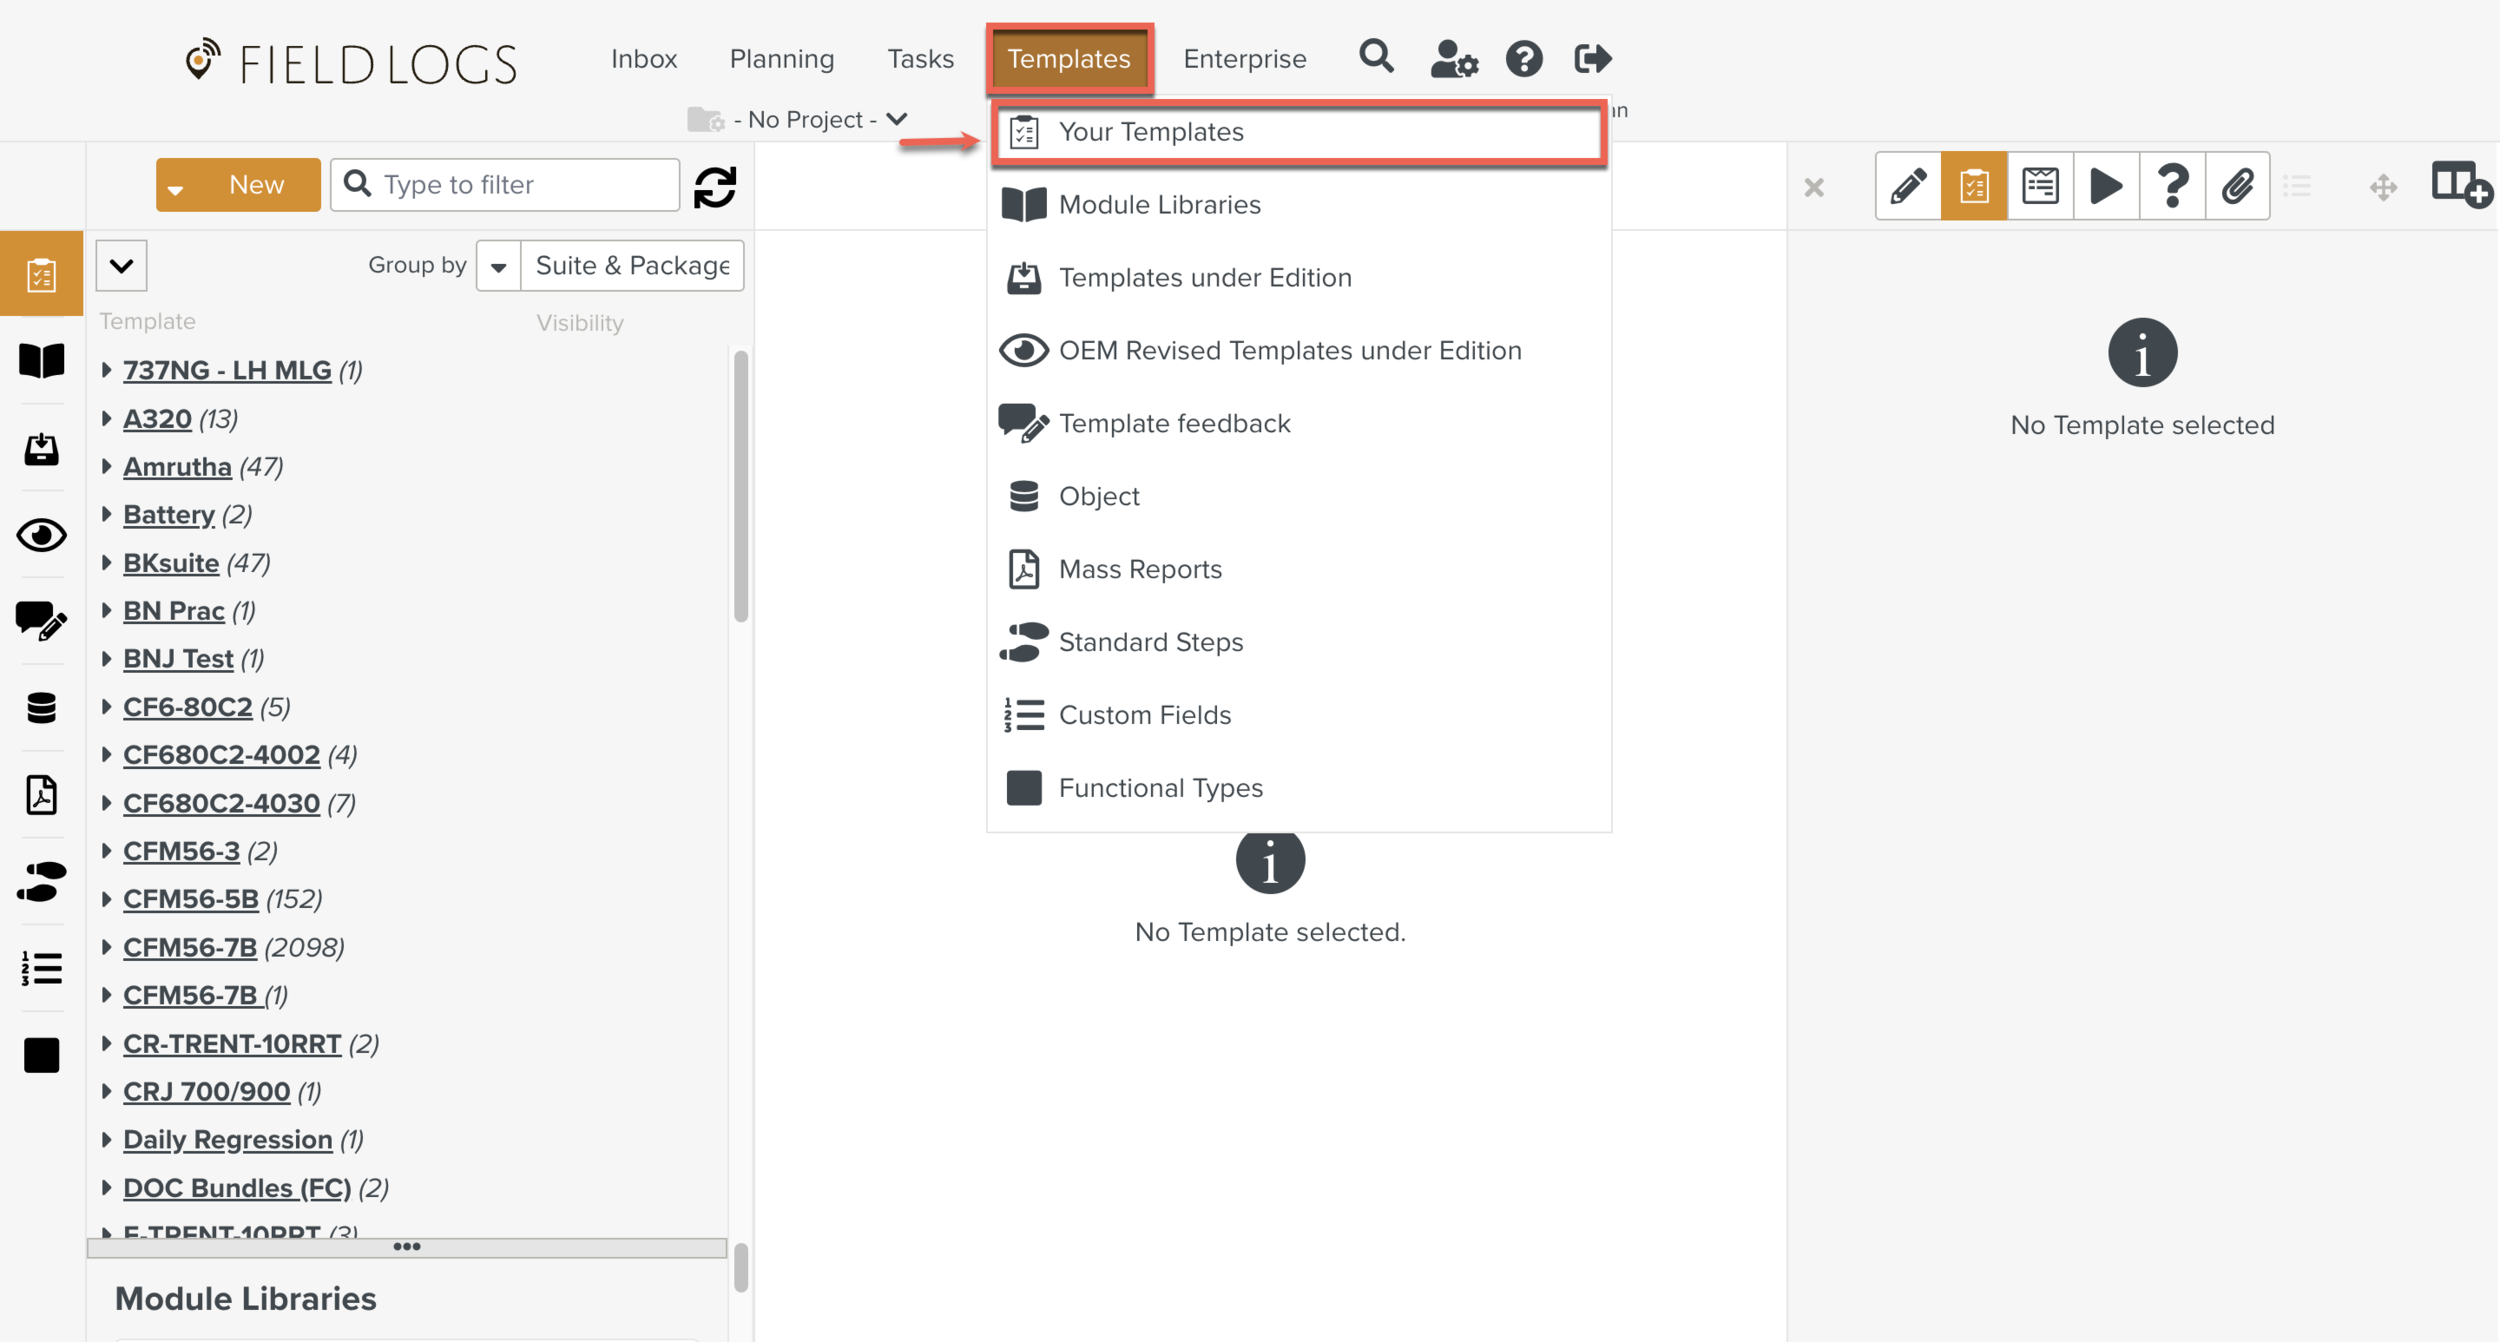Screen dimensions: 2500x1342
Task: Open the Enterprise tab
Action: coord(1245,59)
